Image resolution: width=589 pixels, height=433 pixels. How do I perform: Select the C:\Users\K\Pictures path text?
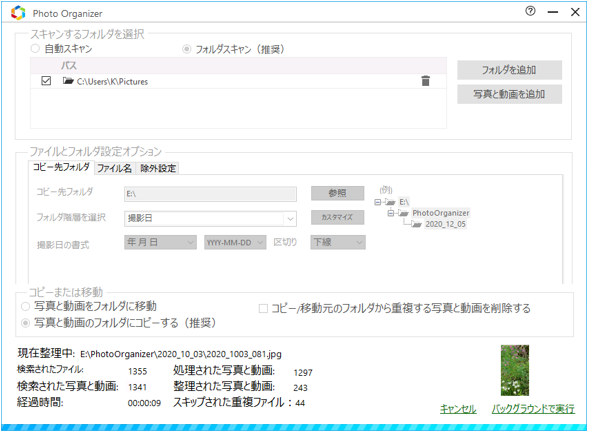112,81
